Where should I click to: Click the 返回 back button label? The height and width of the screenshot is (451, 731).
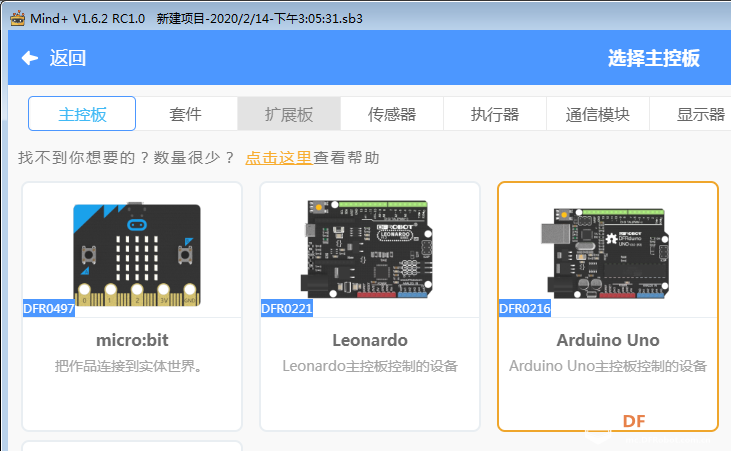tap(68, 58)
